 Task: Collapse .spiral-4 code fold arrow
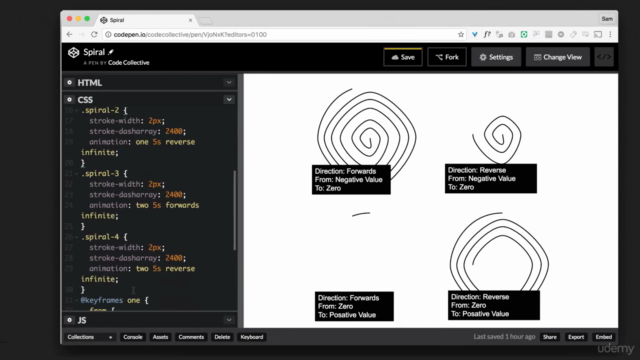(77, 237)
